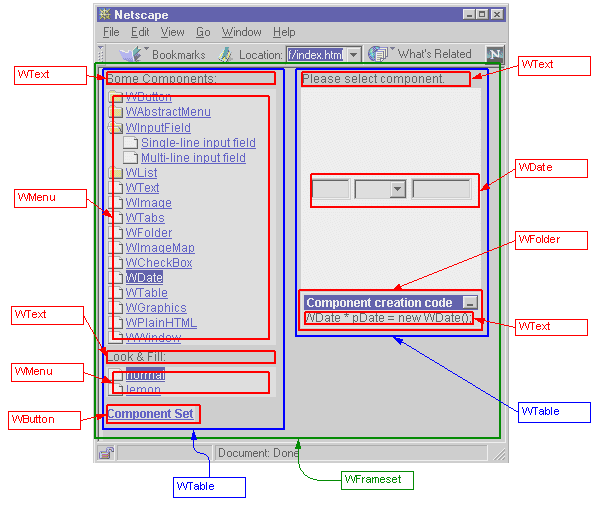Viewport: 596px width, 505px height.
Task: Open Multi-line input field link
Action: [193, 158]
